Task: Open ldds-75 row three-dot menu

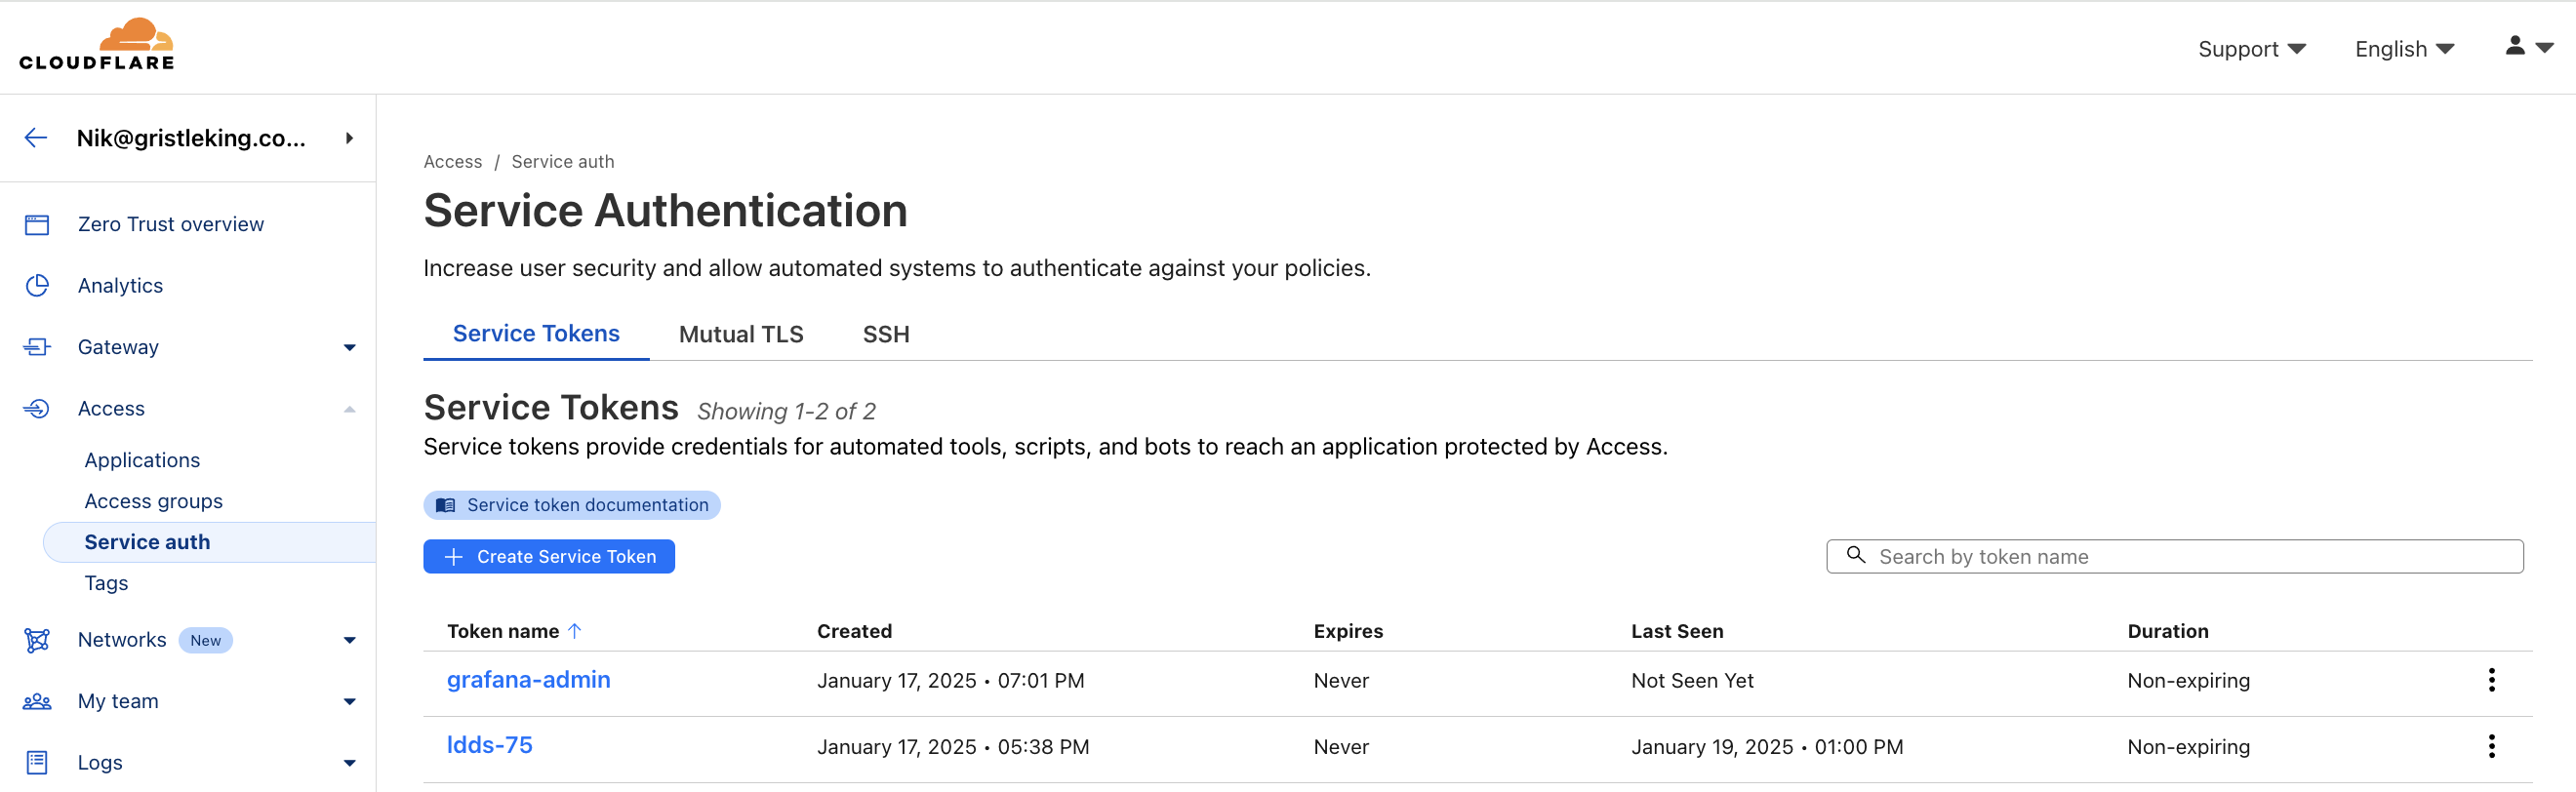Action: 2491,746
